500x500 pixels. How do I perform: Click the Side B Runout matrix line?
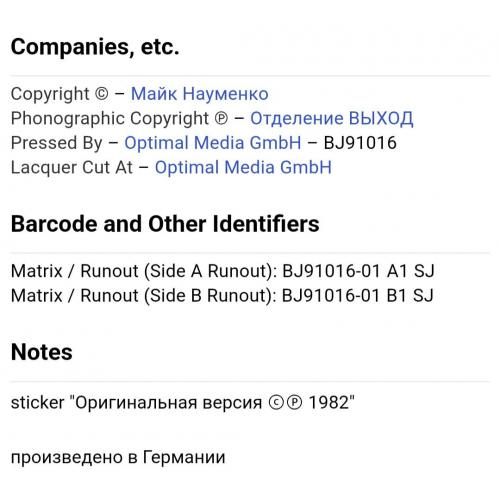point(222,296)
